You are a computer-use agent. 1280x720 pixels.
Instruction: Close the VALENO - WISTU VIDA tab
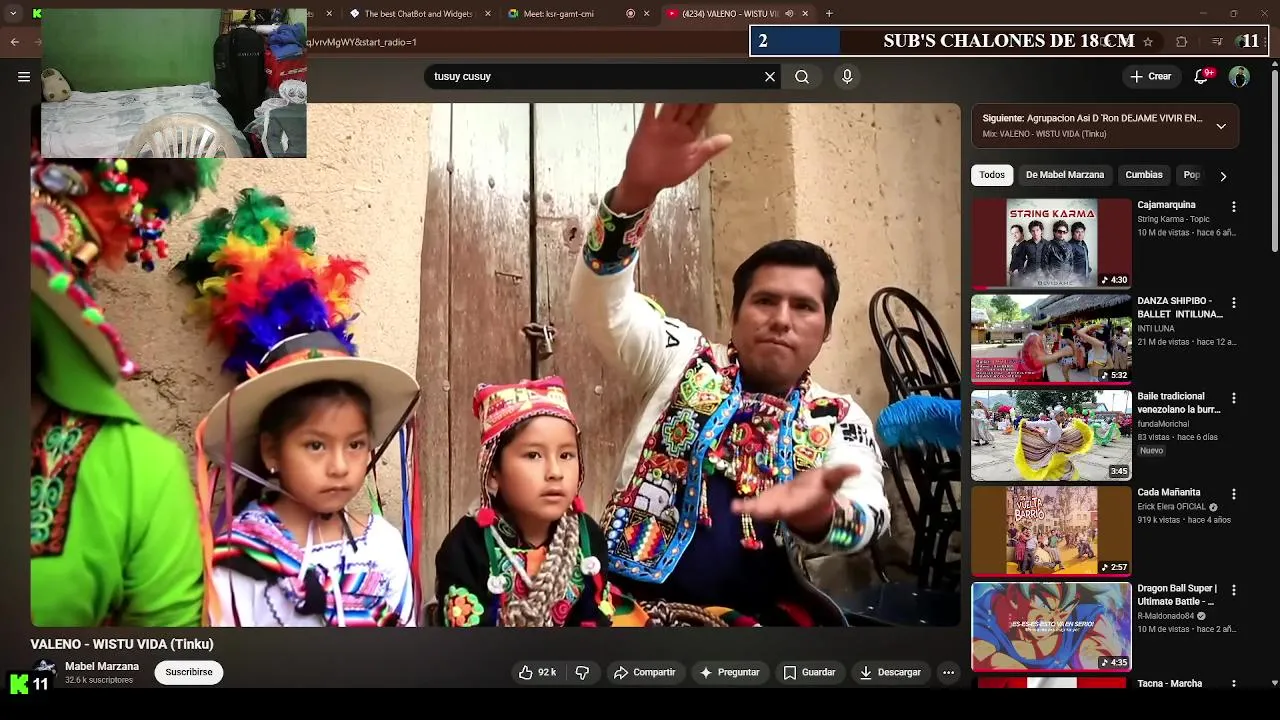[805, 14]
